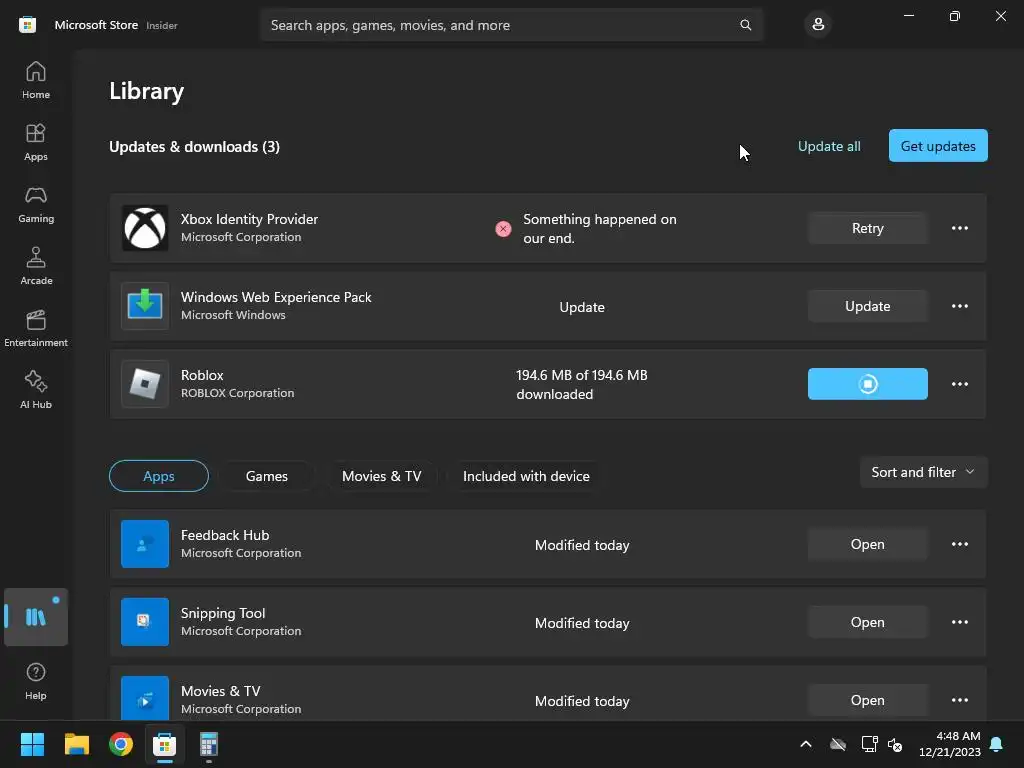Switch to the Movies & TV filter tab
The width and height of the screenshot is (1024, 768).
[381, 476]
